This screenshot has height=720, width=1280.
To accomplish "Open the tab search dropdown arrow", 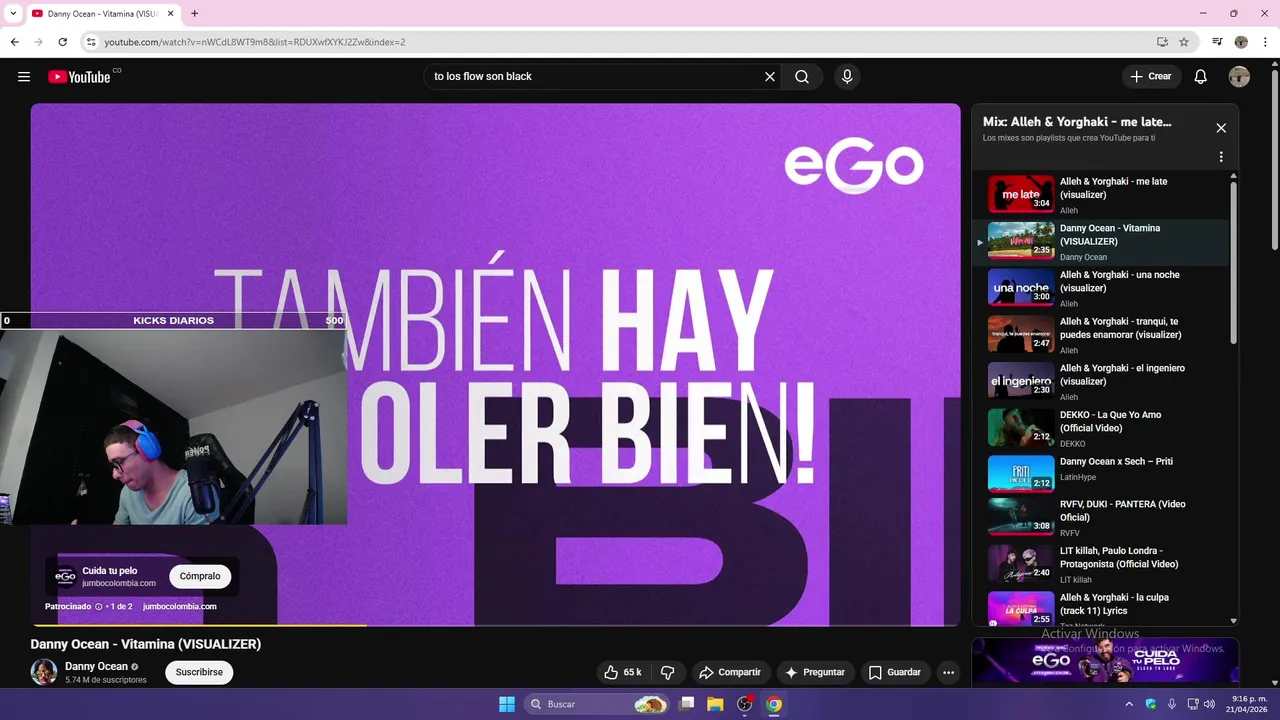I will (12, 13).
